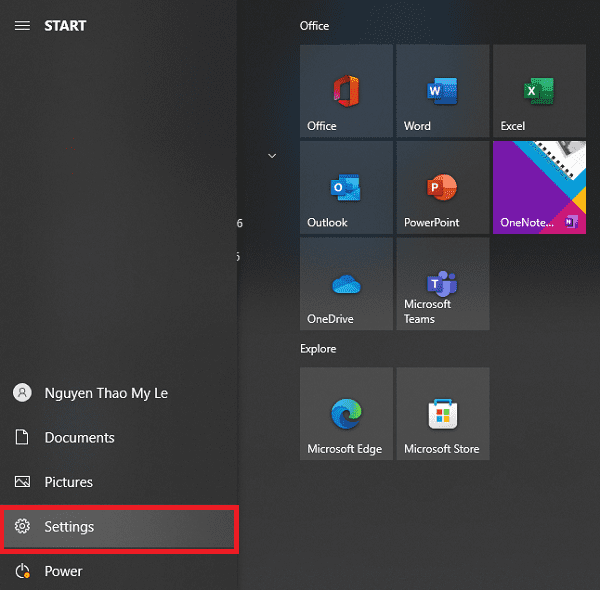This screenshot has height=590, width=600.
Task: Open the Office app tile
Action: click(x=346, y=91)
